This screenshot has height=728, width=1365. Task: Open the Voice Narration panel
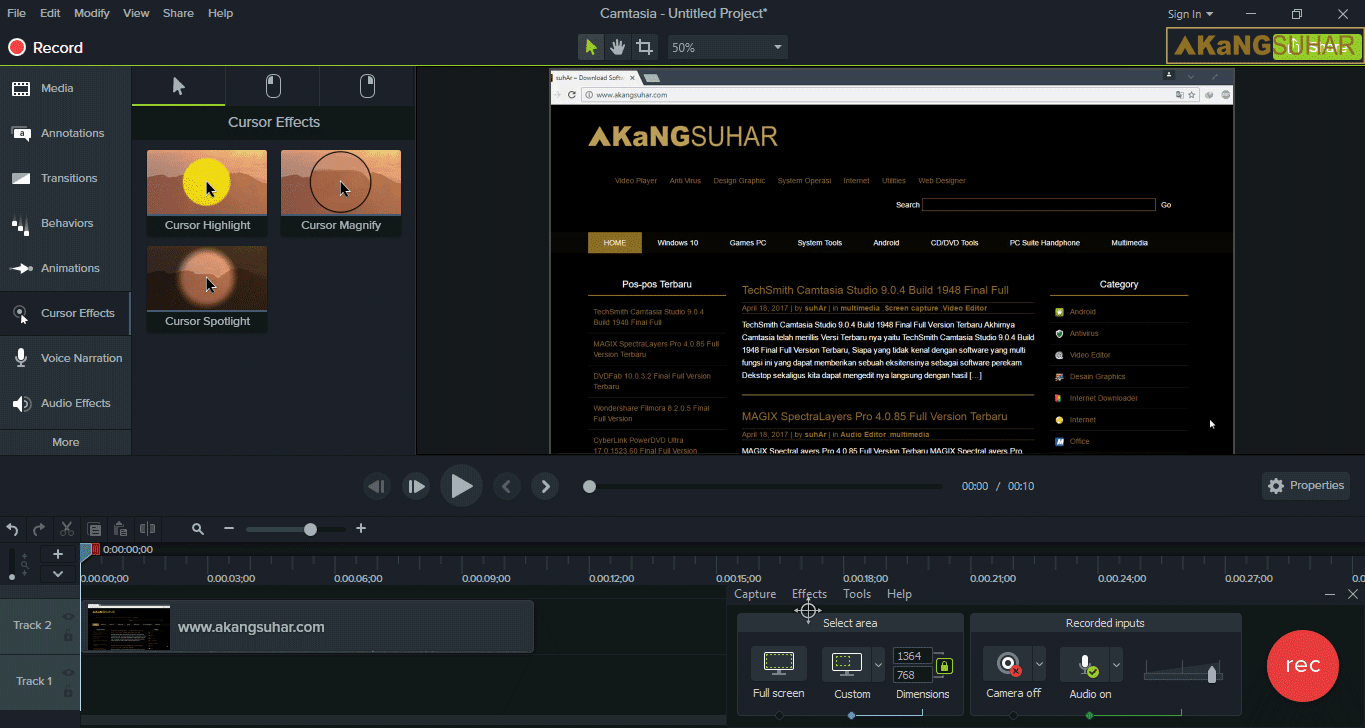click(x=65, y=358)
